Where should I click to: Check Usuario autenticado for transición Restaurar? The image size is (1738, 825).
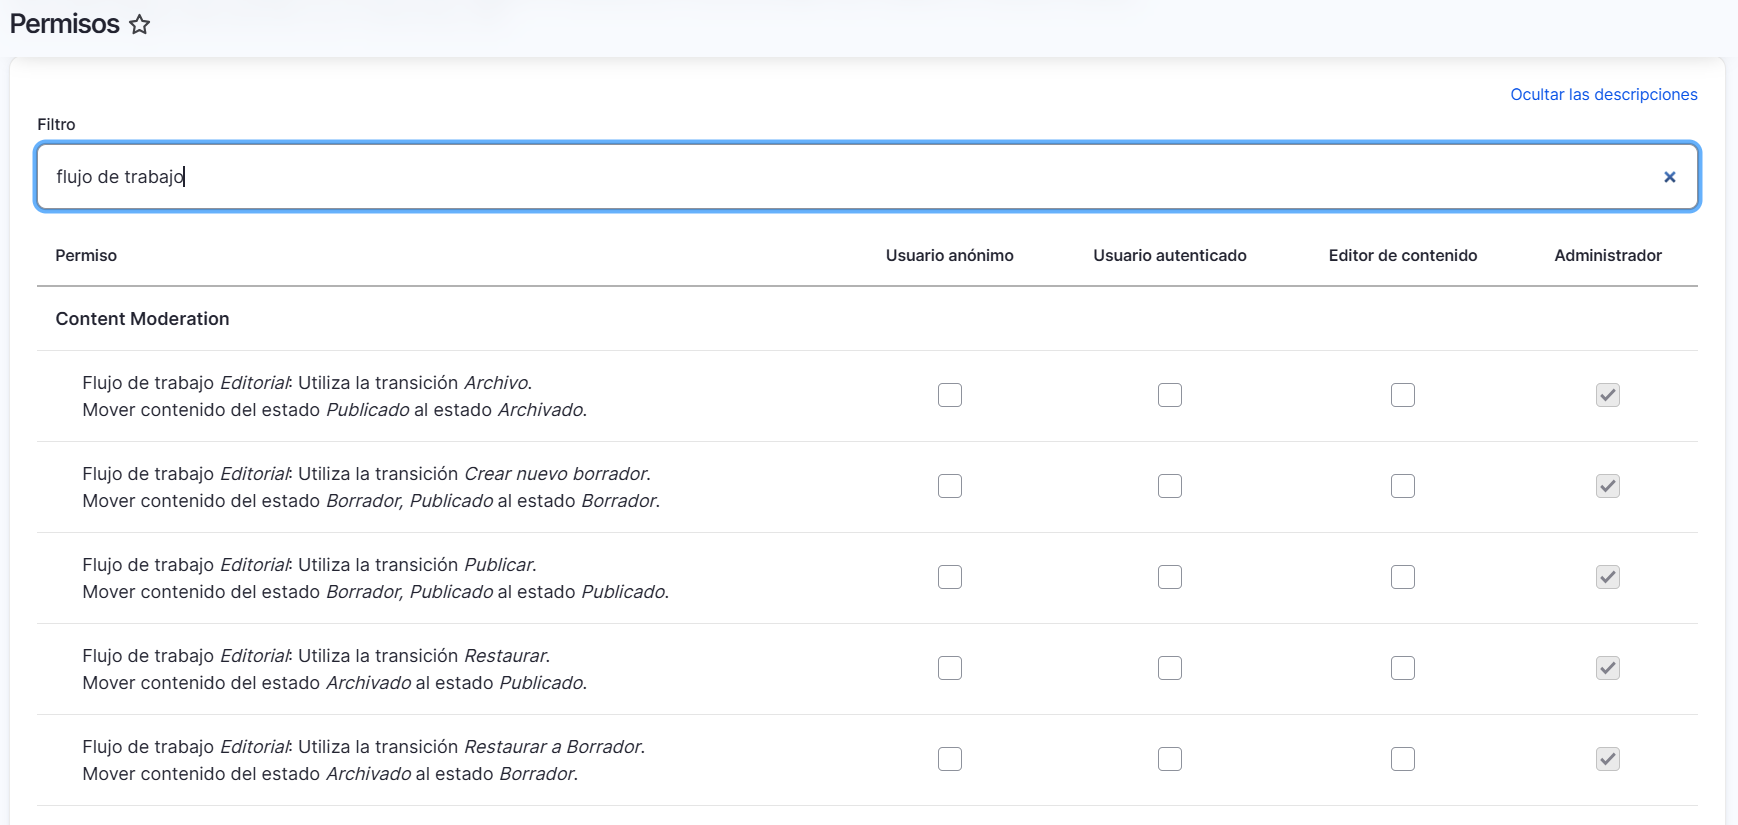tap(1170, 668)
